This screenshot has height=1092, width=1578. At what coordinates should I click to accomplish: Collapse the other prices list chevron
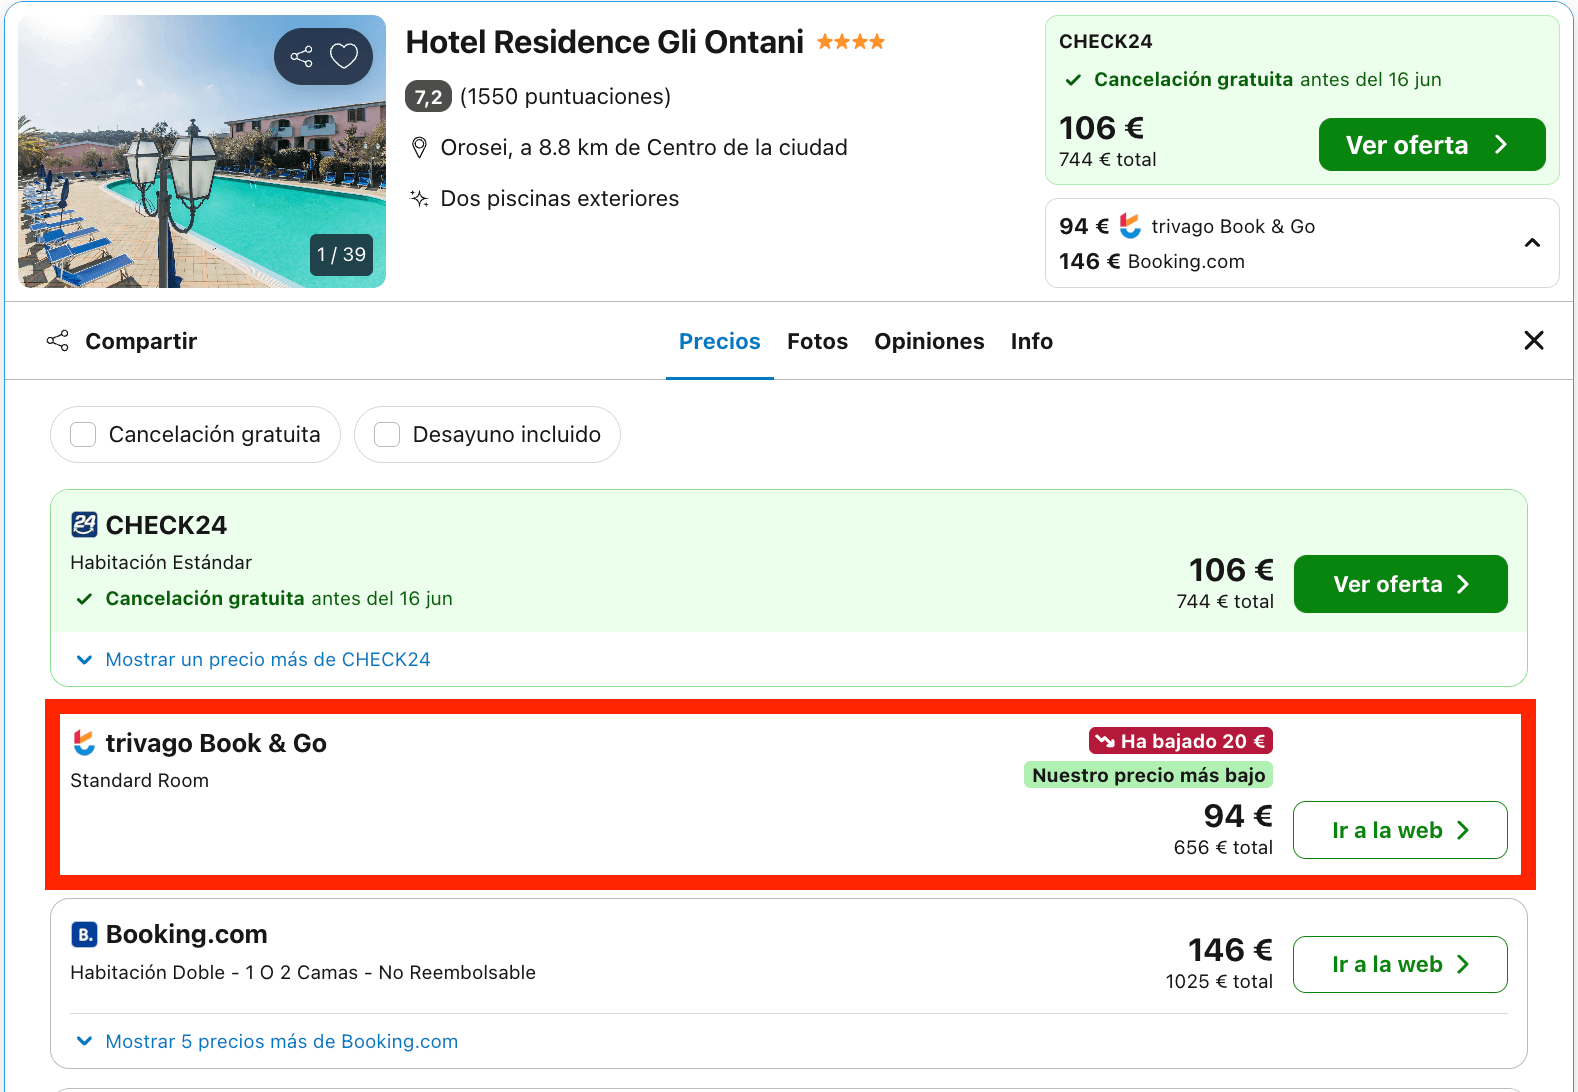pos(1532,243)
